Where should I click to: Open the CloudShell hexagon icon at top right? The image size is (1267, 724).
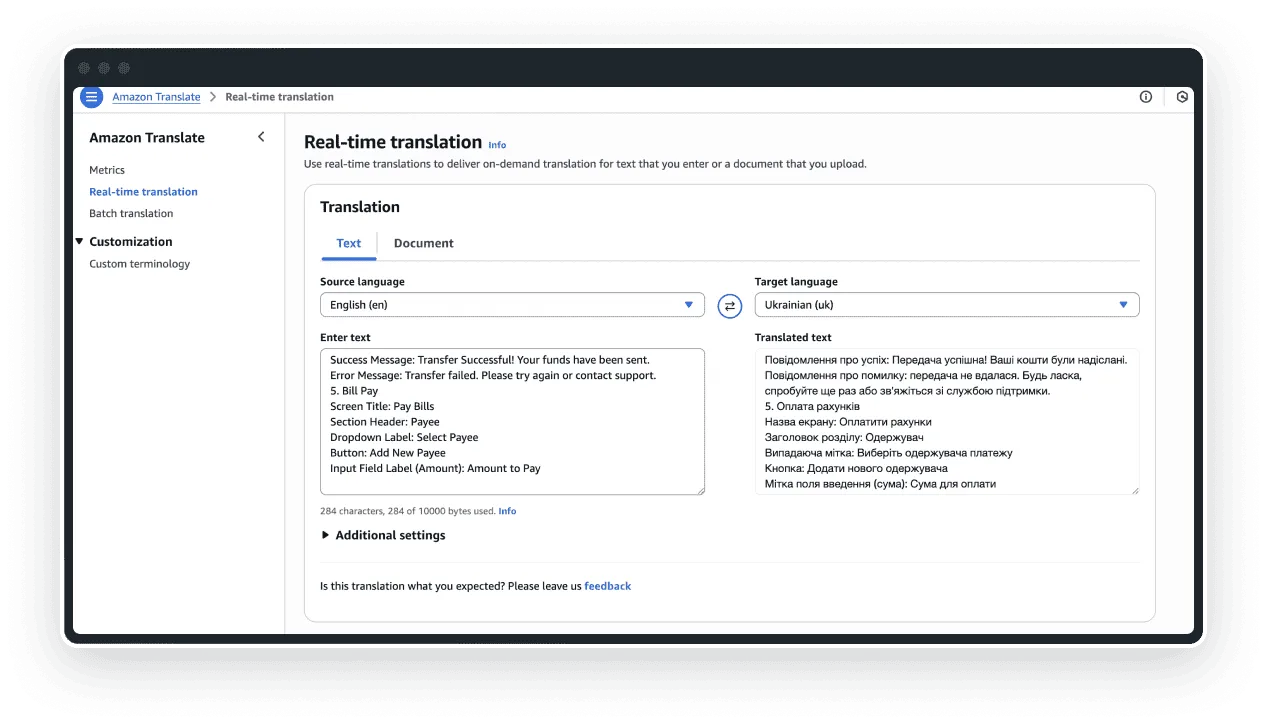[1181, 97]
